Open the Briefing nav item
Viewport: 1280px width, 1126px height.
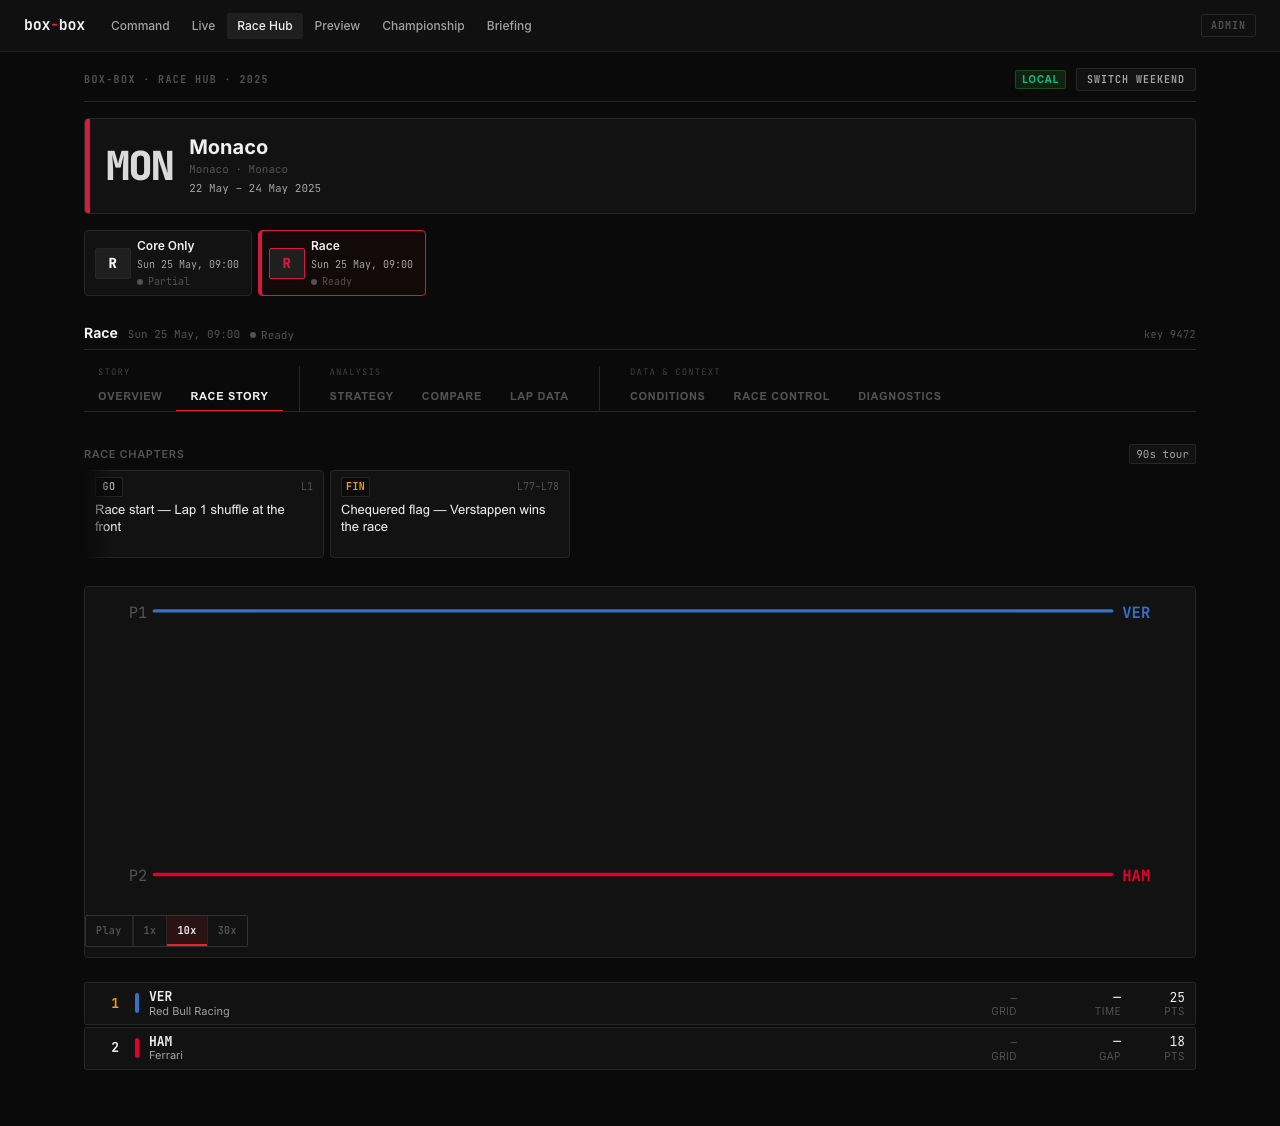[509, 26]
